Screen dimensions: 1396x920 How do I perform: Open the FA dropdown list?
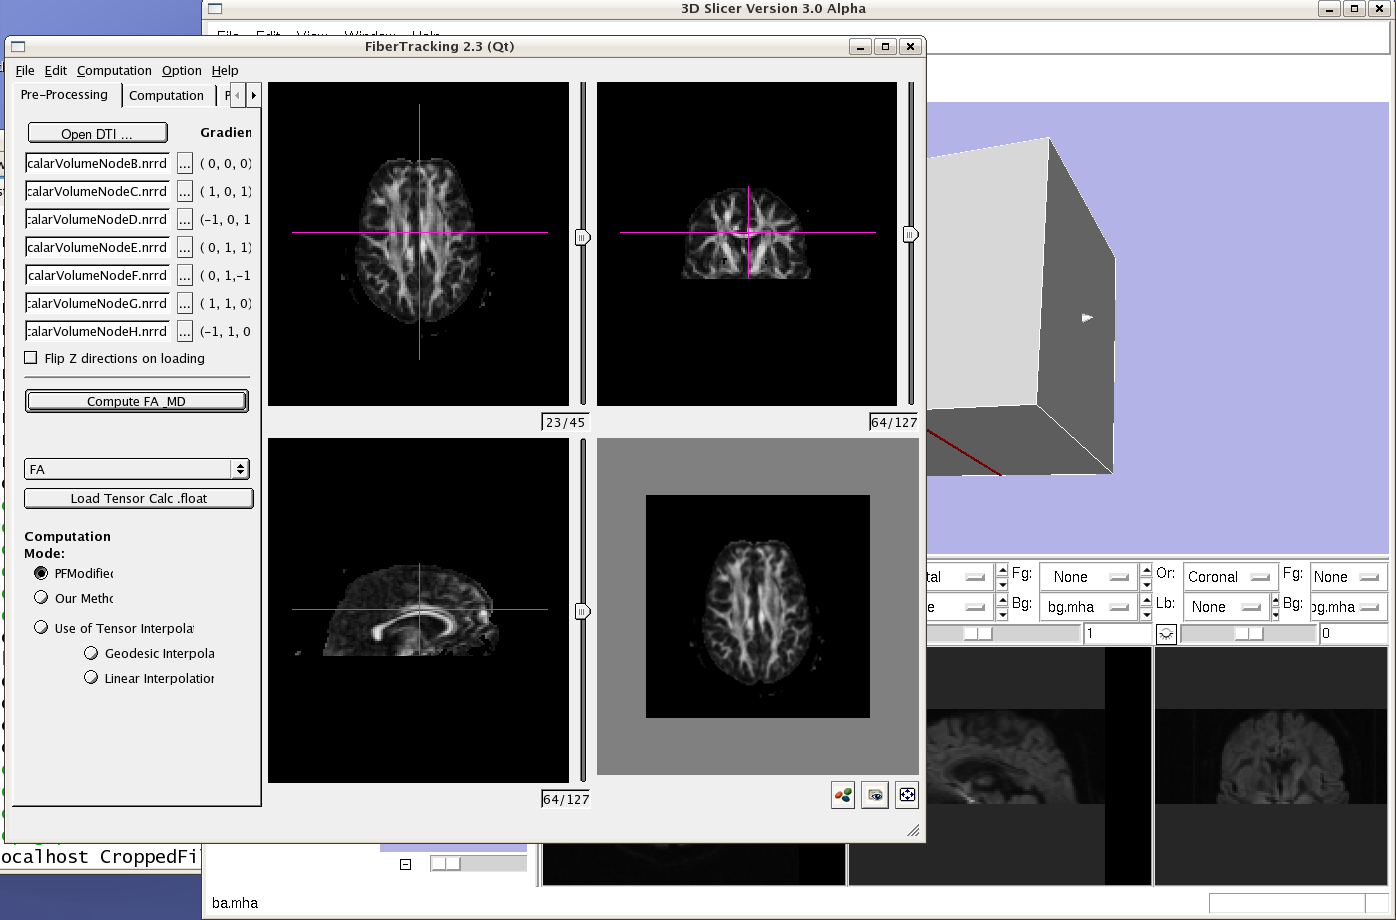[137, 469]
